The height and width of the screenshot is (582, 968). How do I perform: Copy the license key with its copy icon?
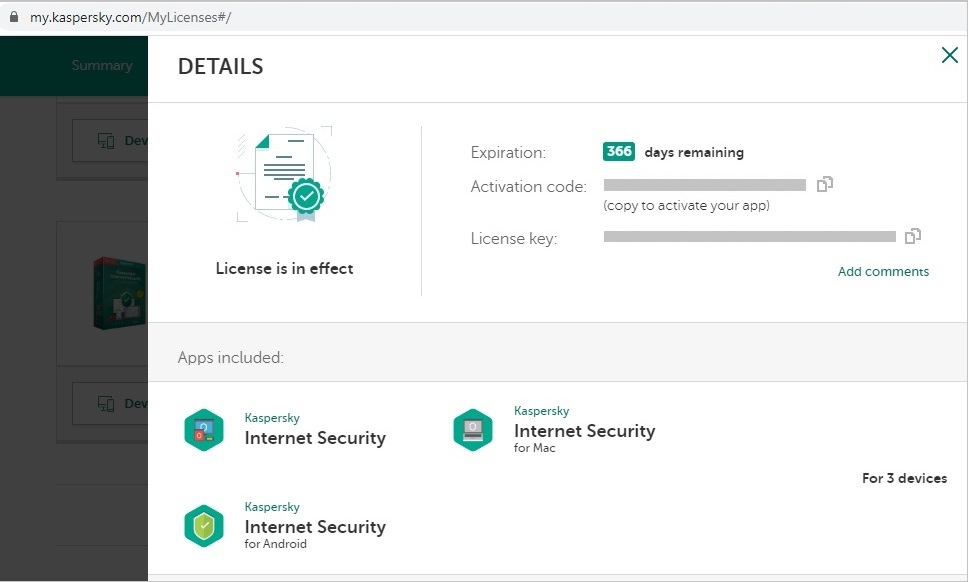point(912,236)
